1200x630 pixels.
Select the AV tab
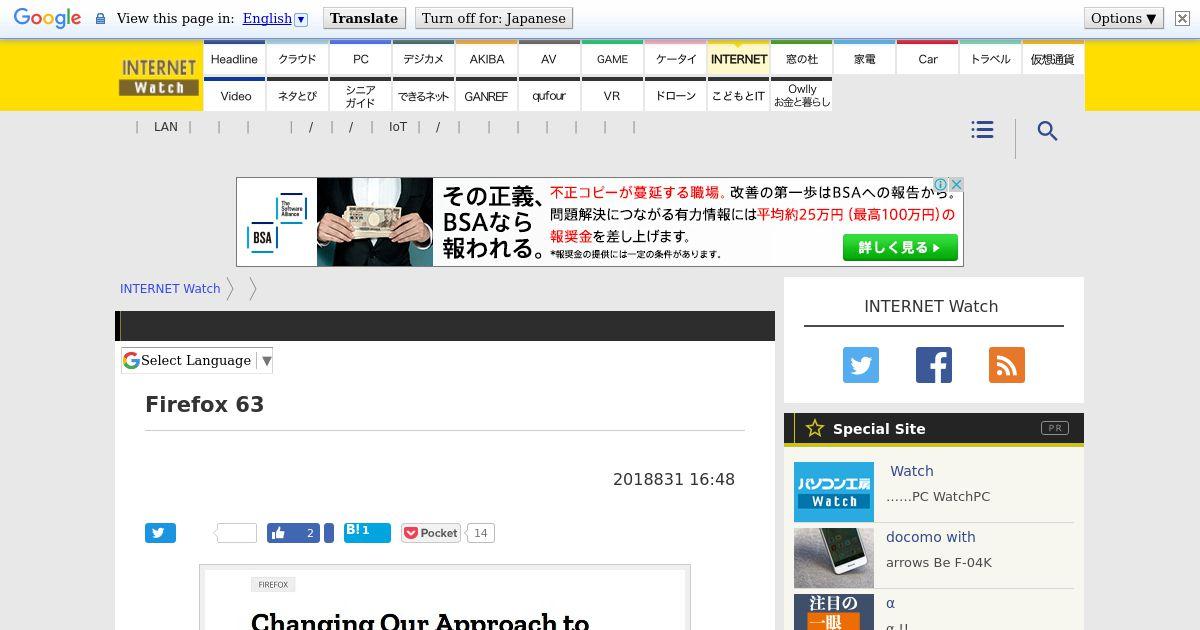(549, 59)
